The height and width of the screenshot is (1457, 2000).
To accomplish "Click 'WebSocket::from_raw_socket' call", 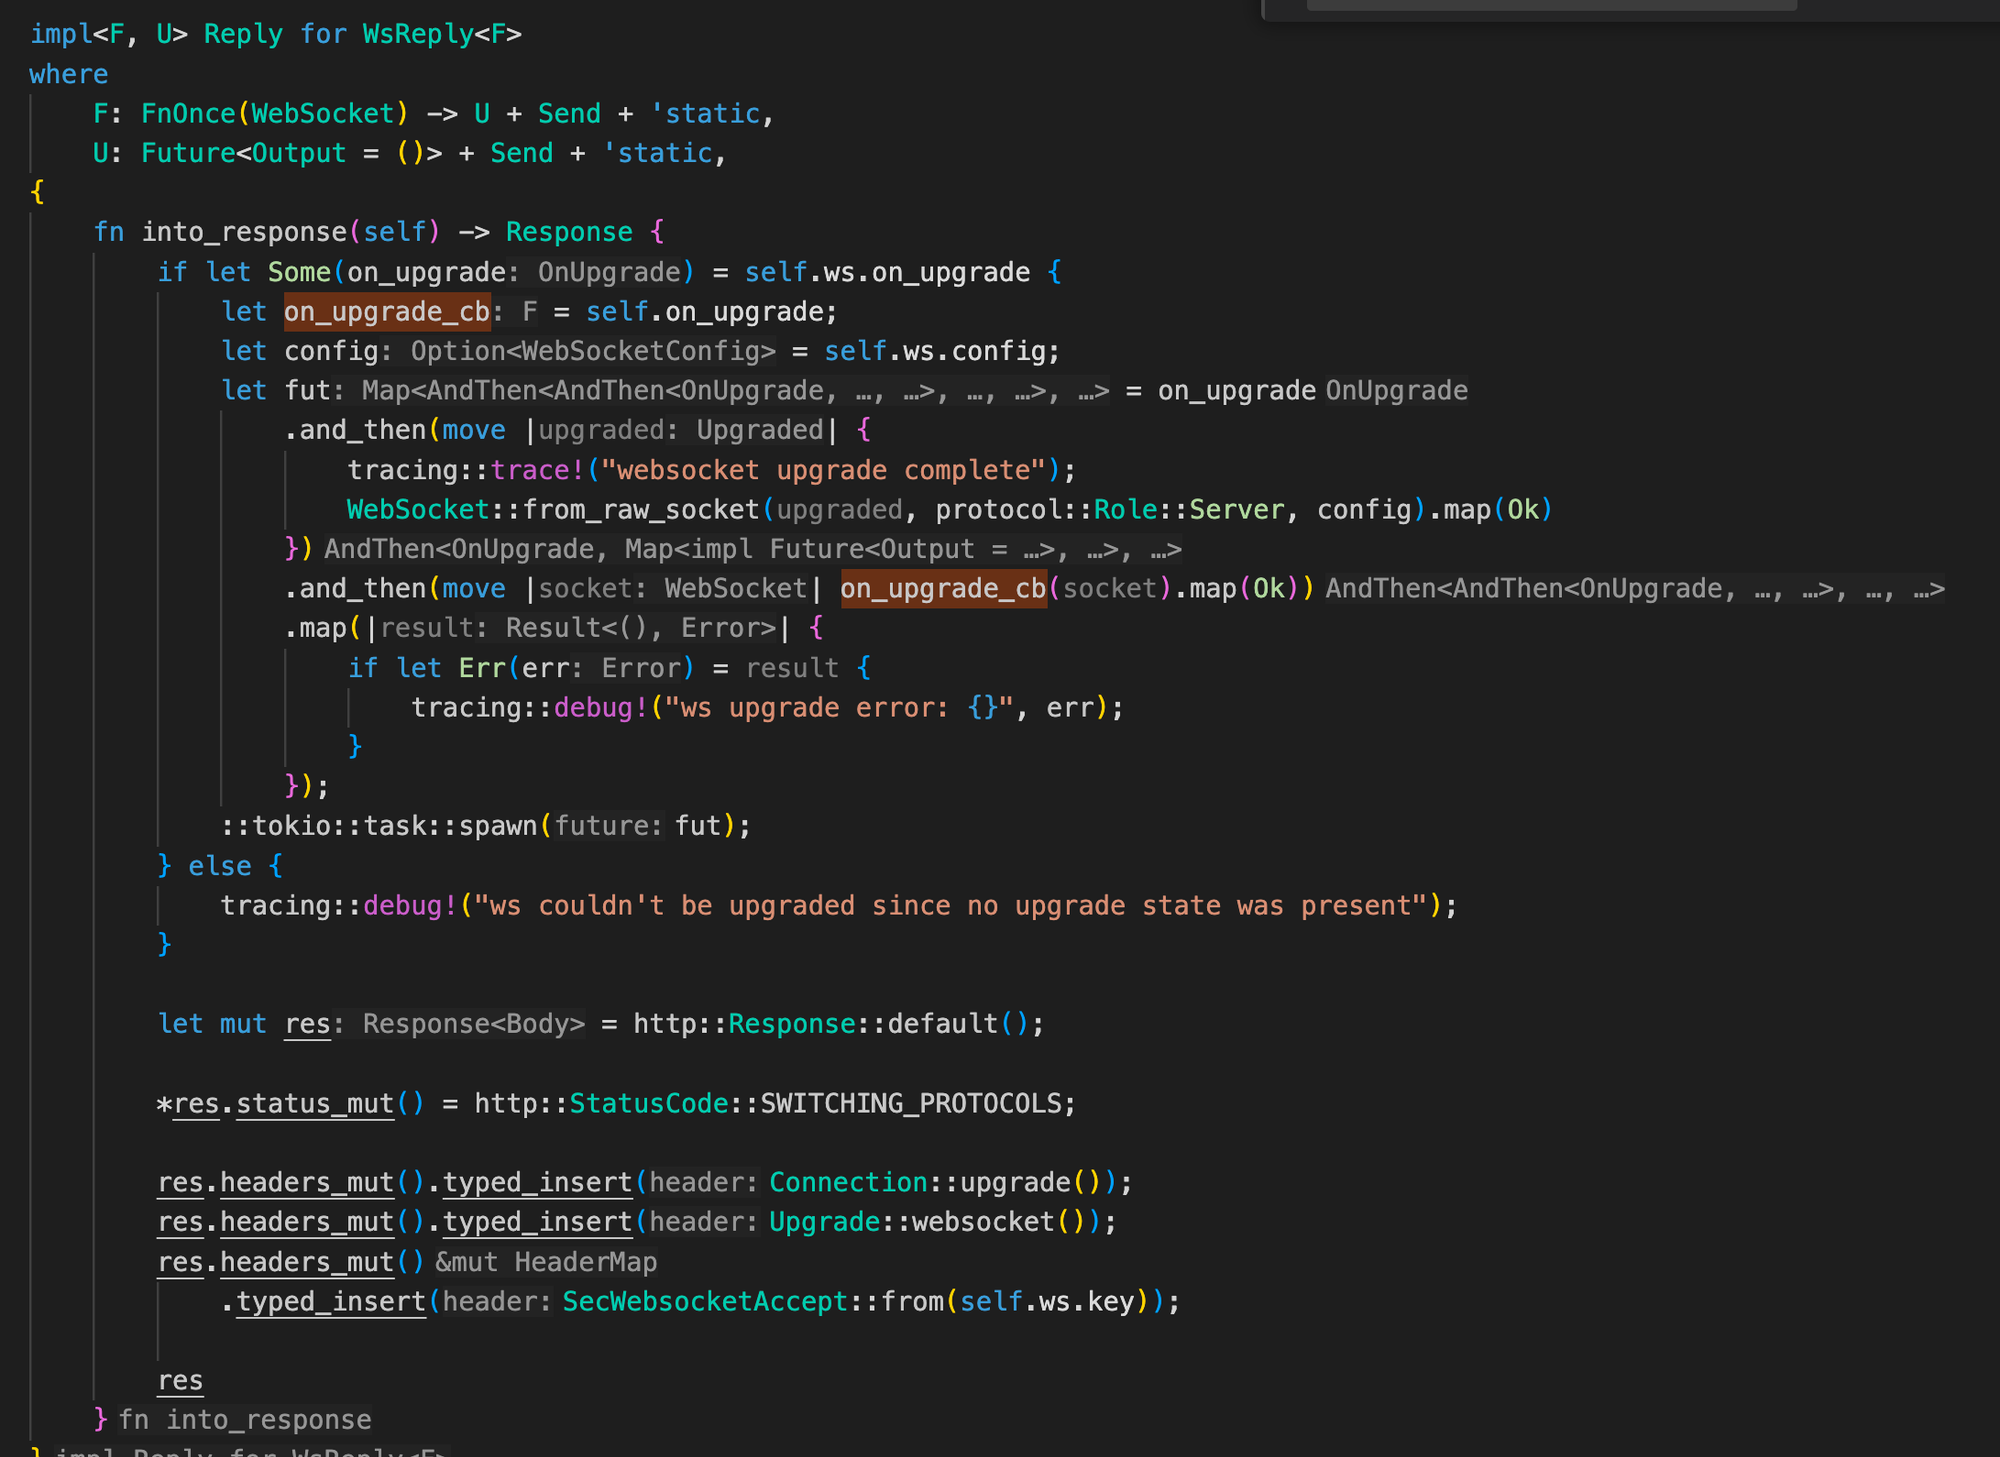I will pyautogui.click(x=553, y=510).
